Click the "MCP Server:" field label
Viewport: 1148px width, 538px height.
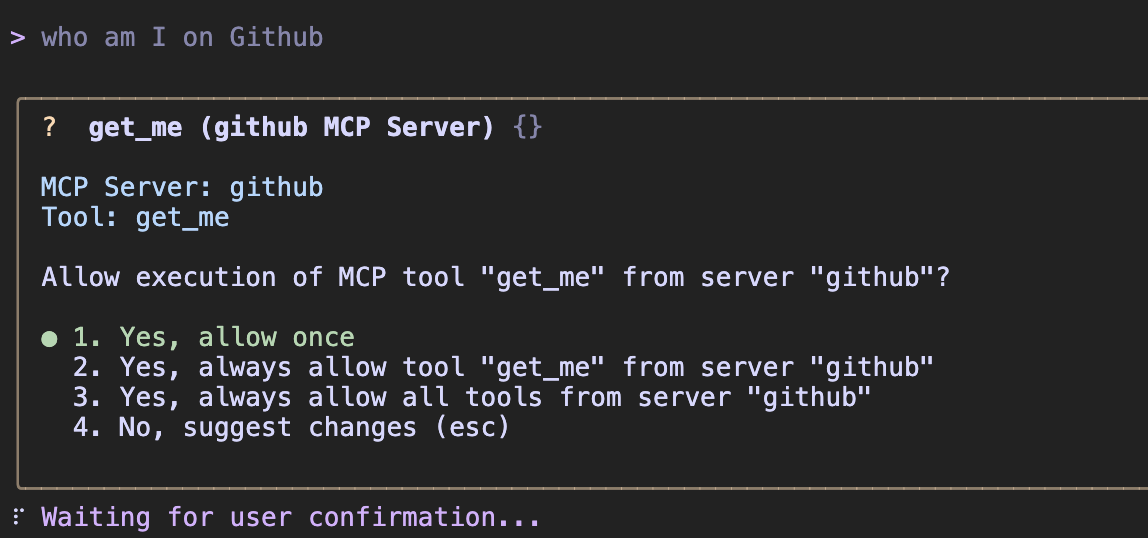pyautogui.click(x=127, y=188)
